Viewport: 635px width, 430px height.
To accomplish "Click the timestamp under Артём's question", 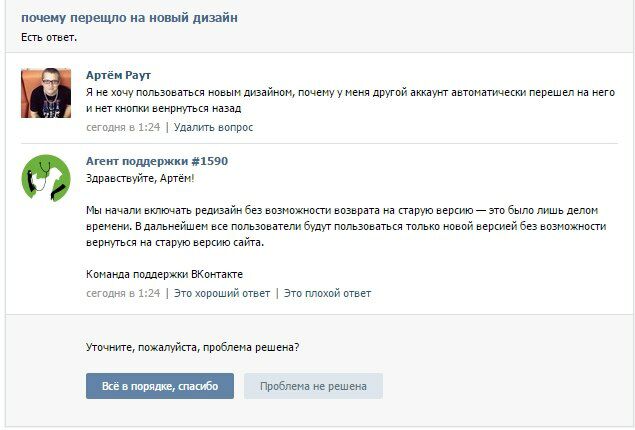I will [x=123, y=127].
